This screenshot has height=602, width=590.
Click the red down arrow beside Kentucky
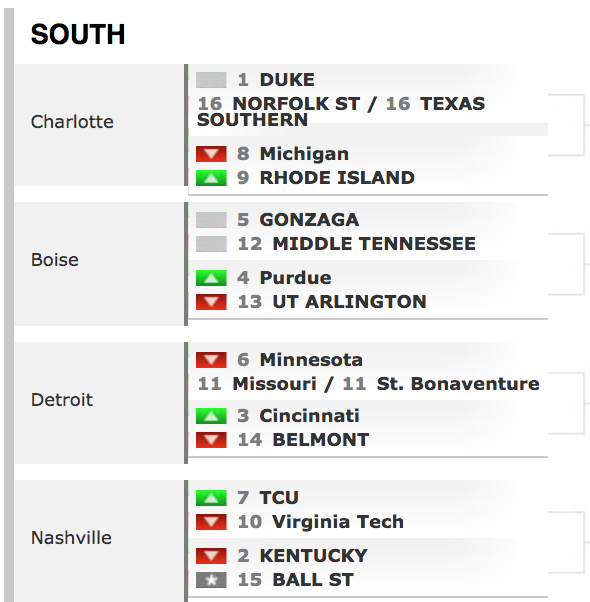coord(211,556)
